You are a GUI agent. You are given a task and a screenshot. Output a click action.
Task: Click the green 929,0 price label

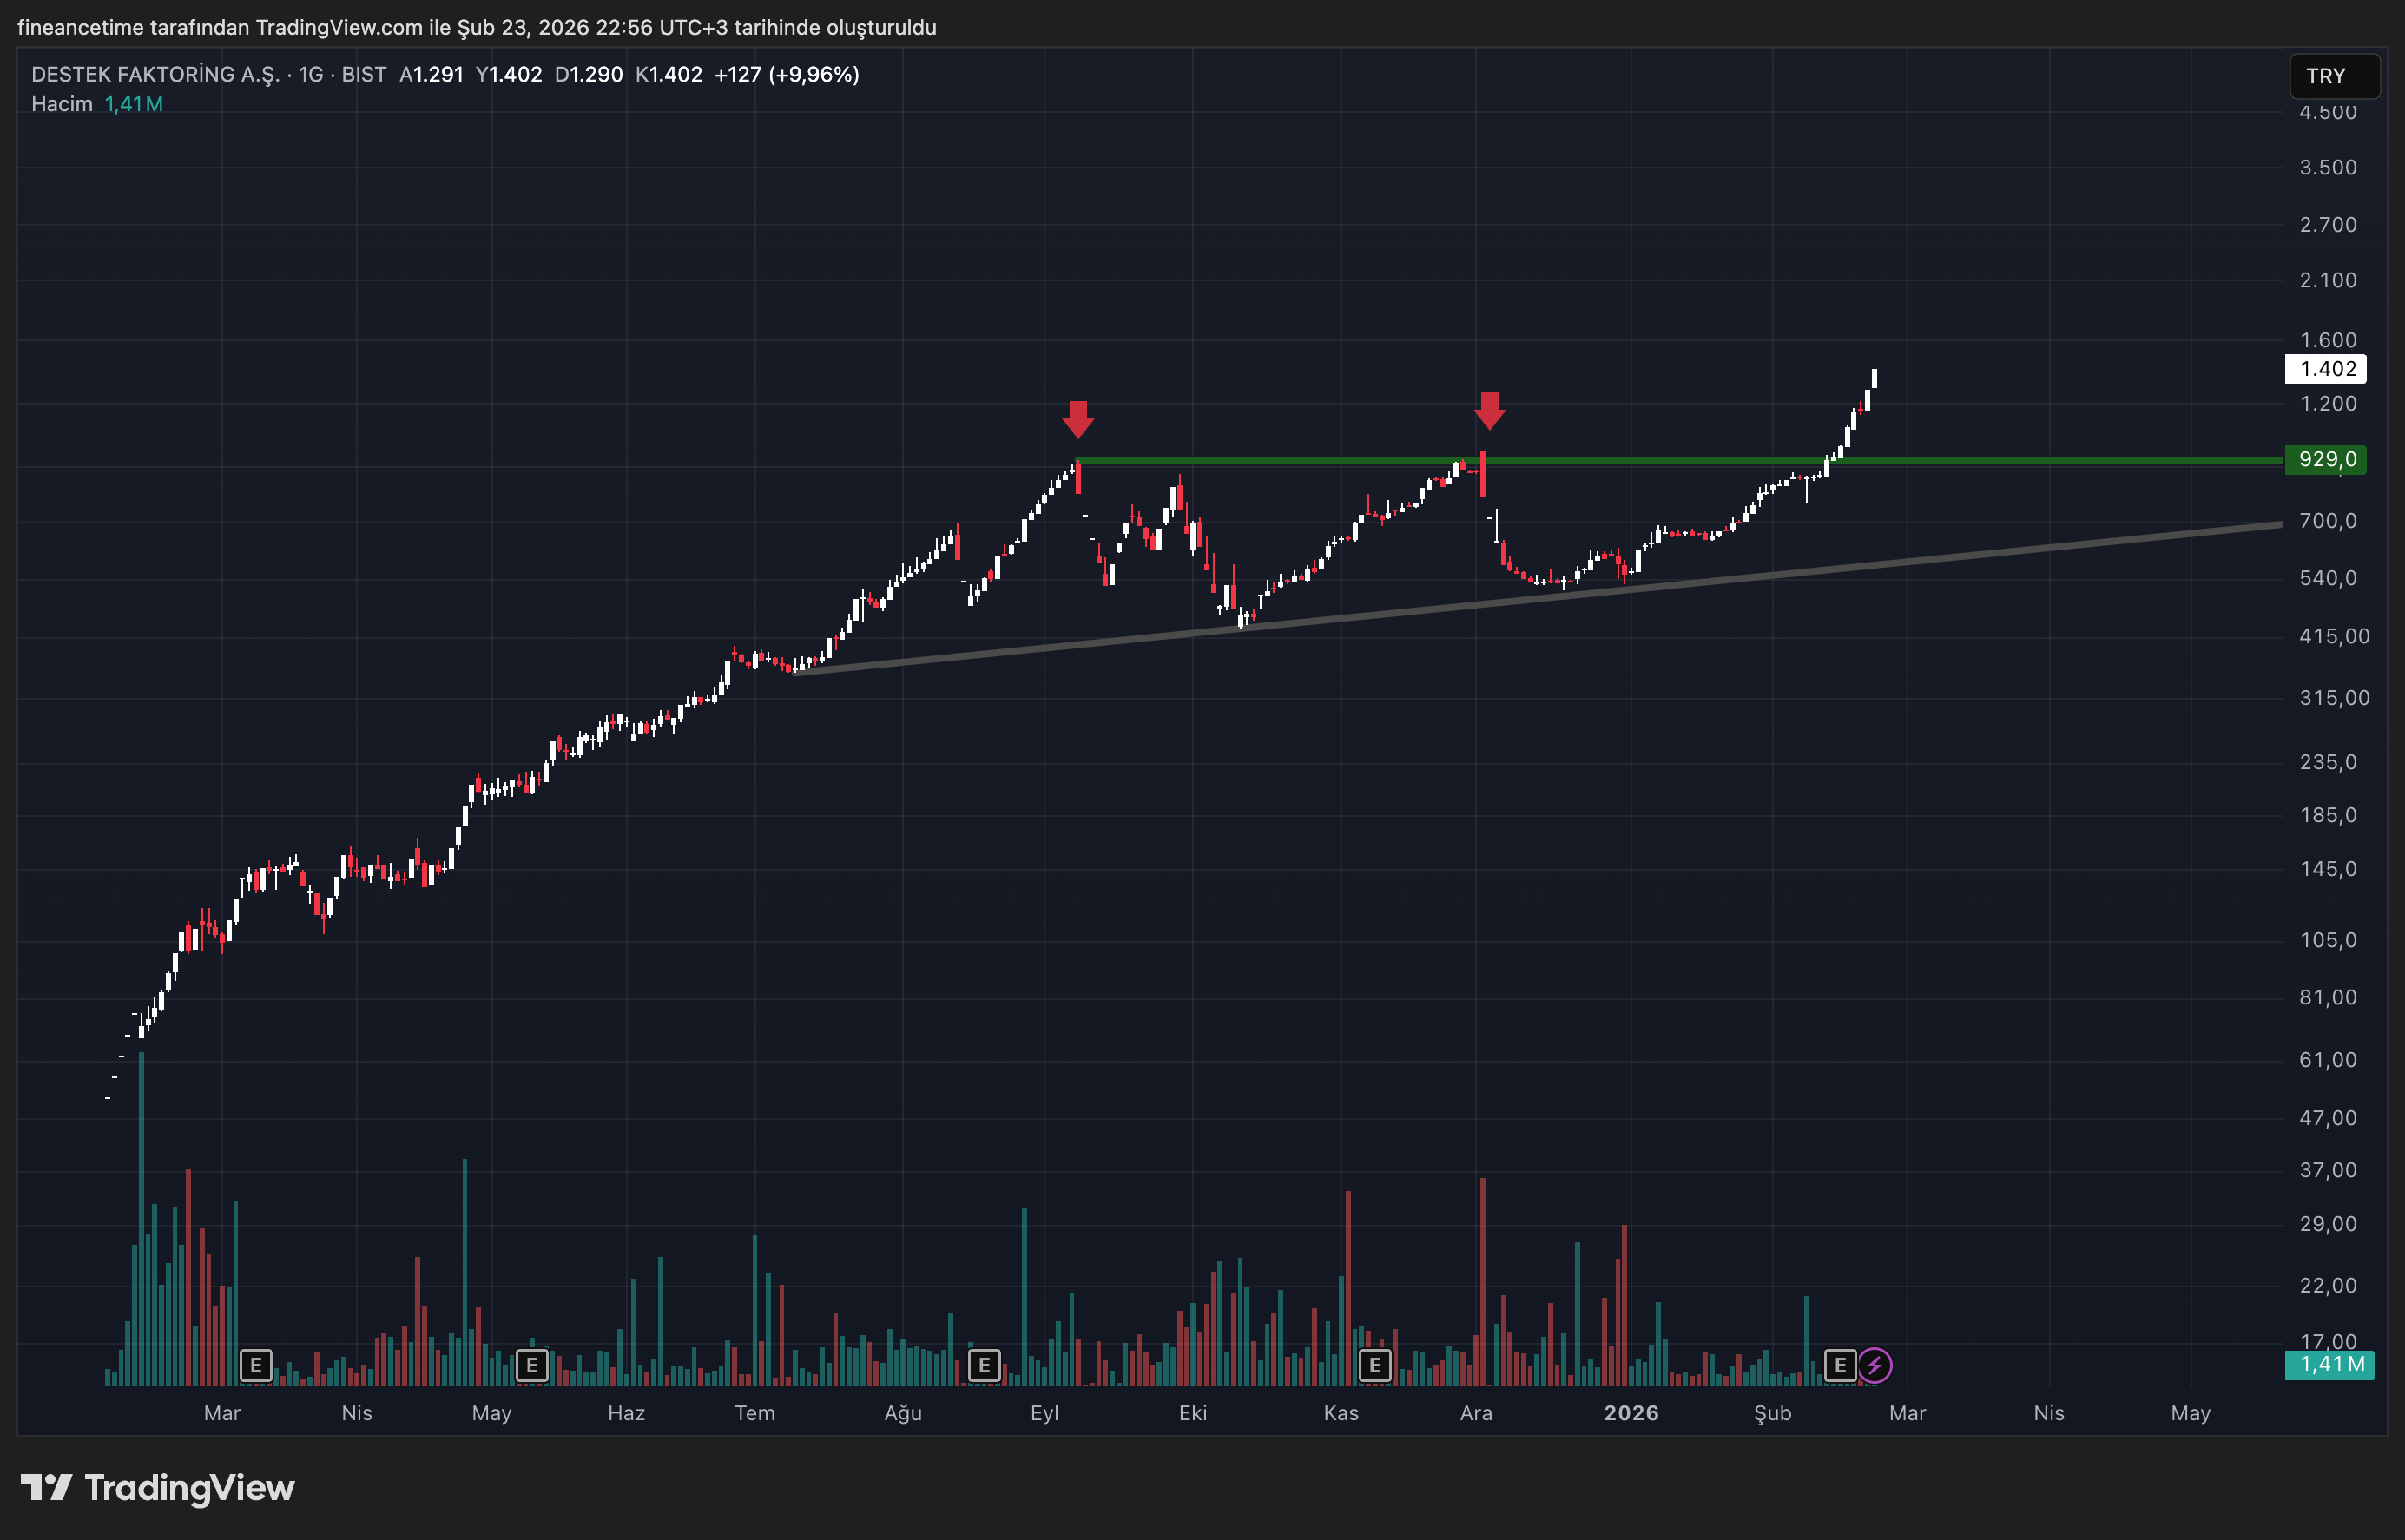[2326, 459]
